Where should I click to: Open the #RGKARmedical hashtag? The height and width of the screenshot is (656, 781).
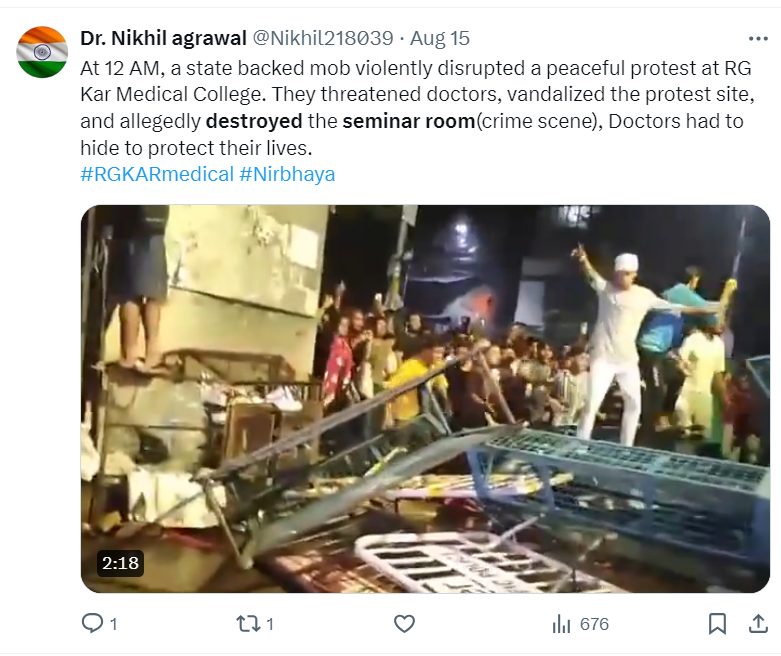click(x=157, y=174)
